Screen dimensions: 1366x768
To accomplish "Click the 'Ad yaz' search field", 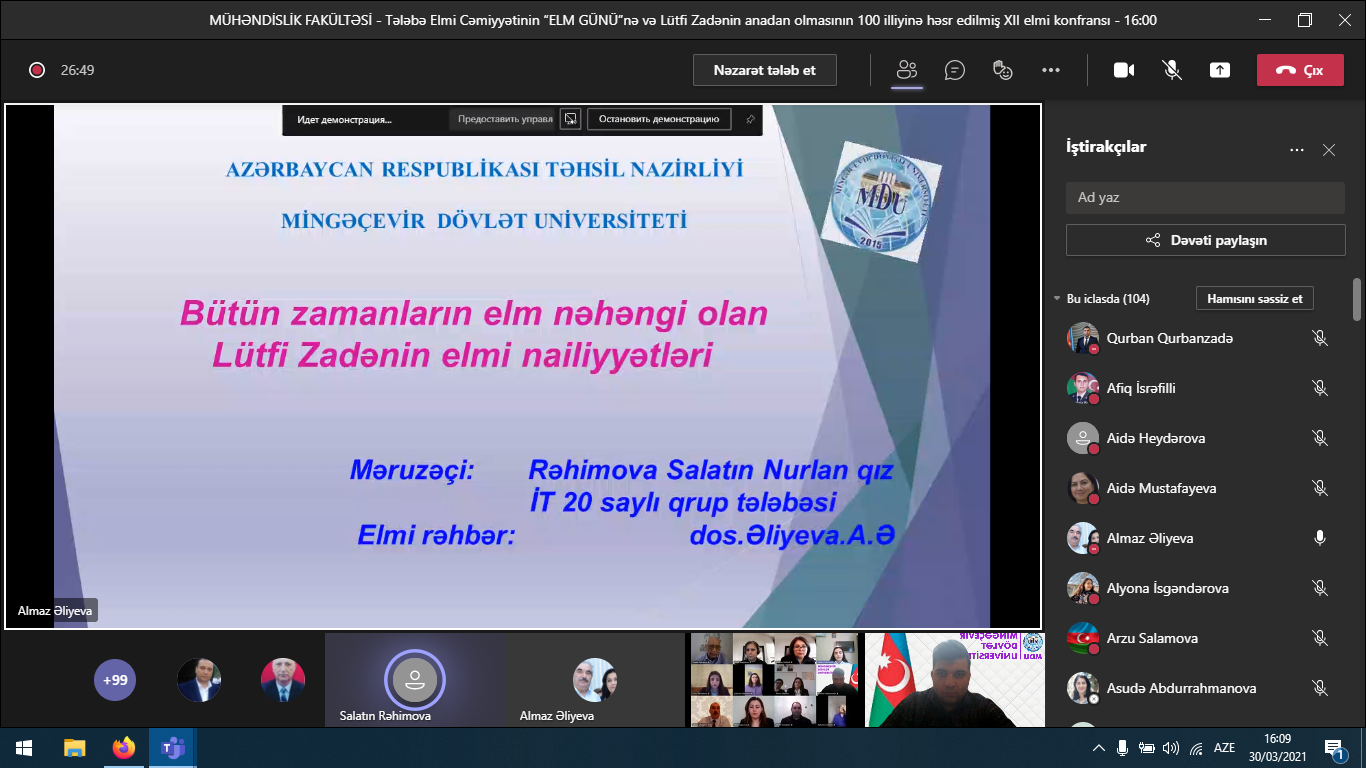I will (x=1205, y=197).
